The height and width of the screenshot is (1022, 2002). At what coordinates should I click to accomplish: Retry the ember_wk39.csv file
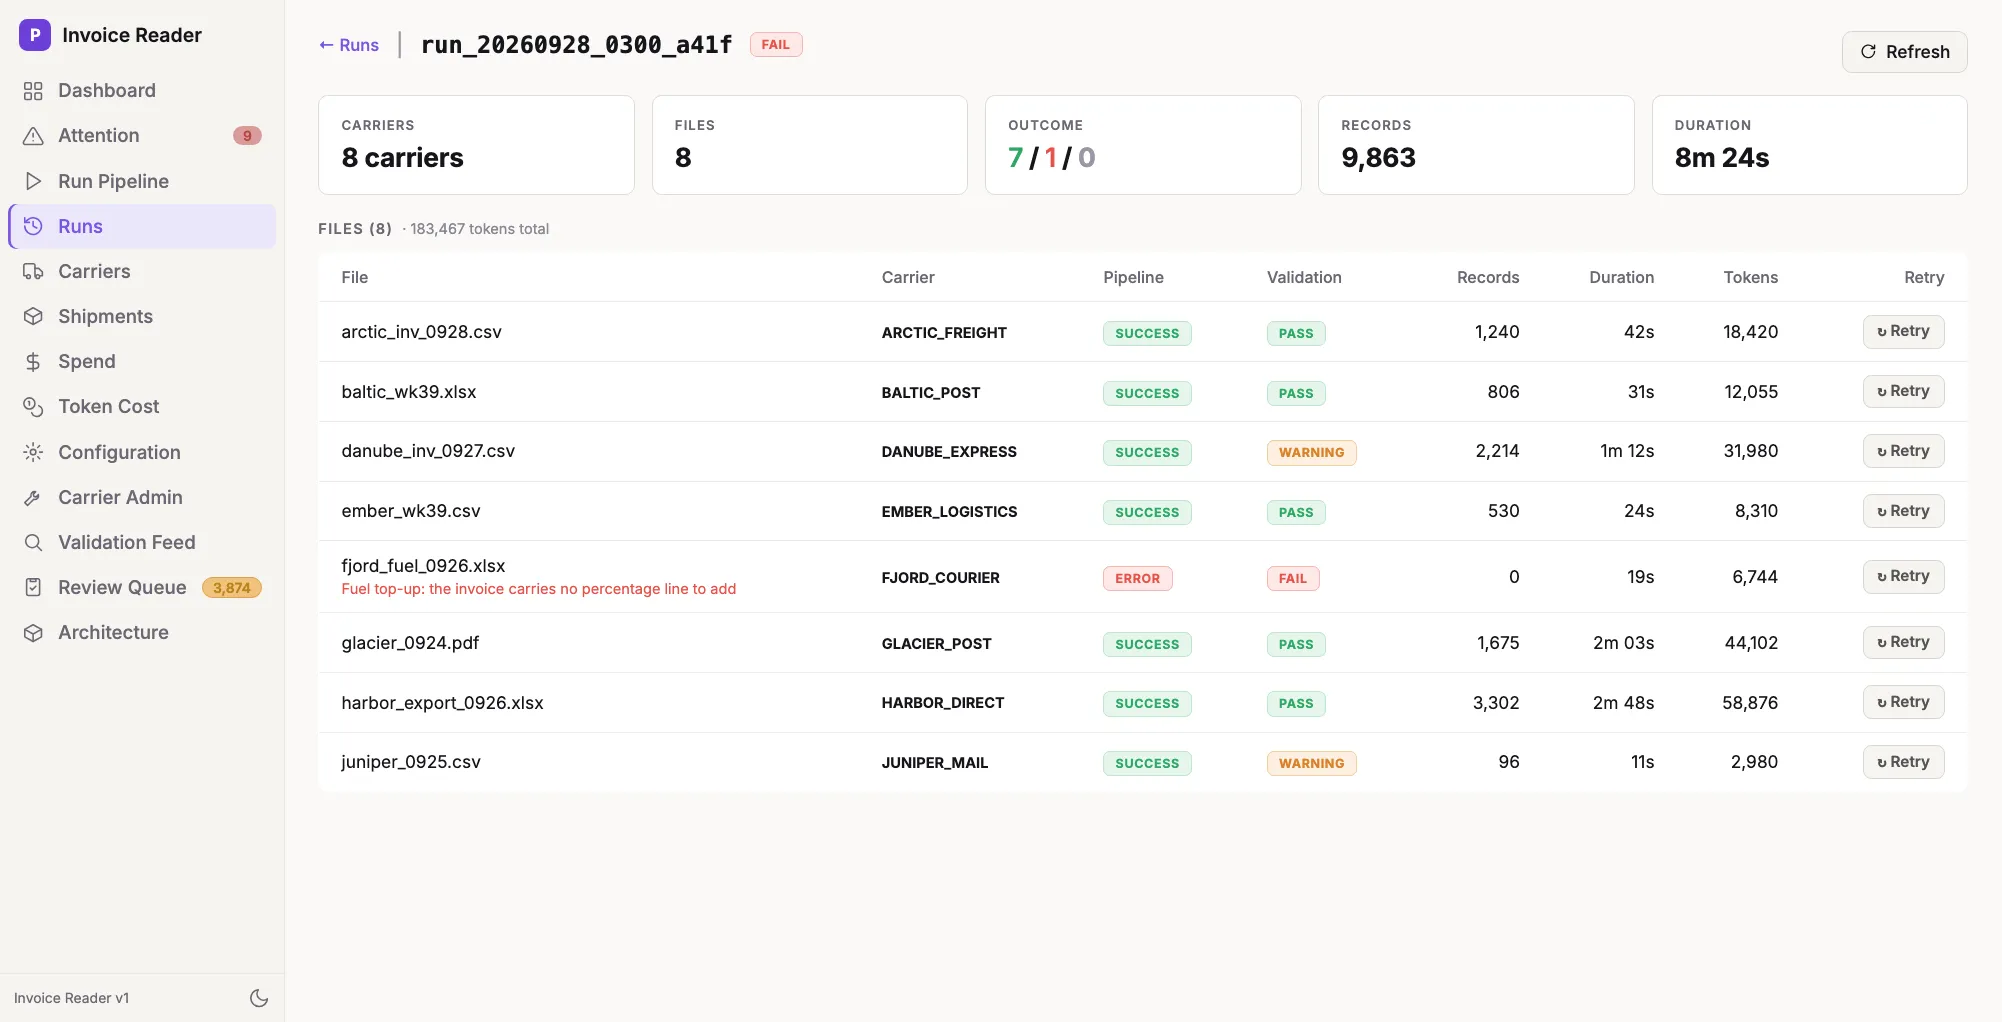coord(1903,512)
